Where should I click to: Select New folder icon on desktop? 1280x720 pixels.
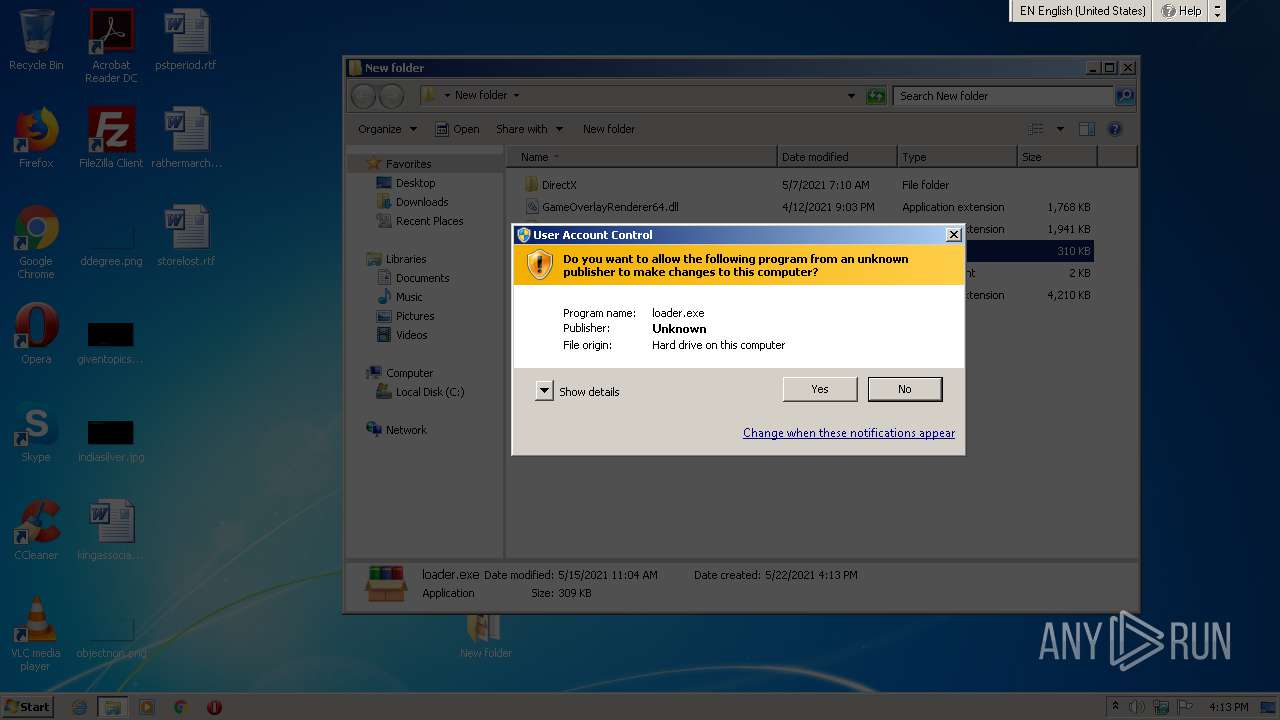pos(486,635)
